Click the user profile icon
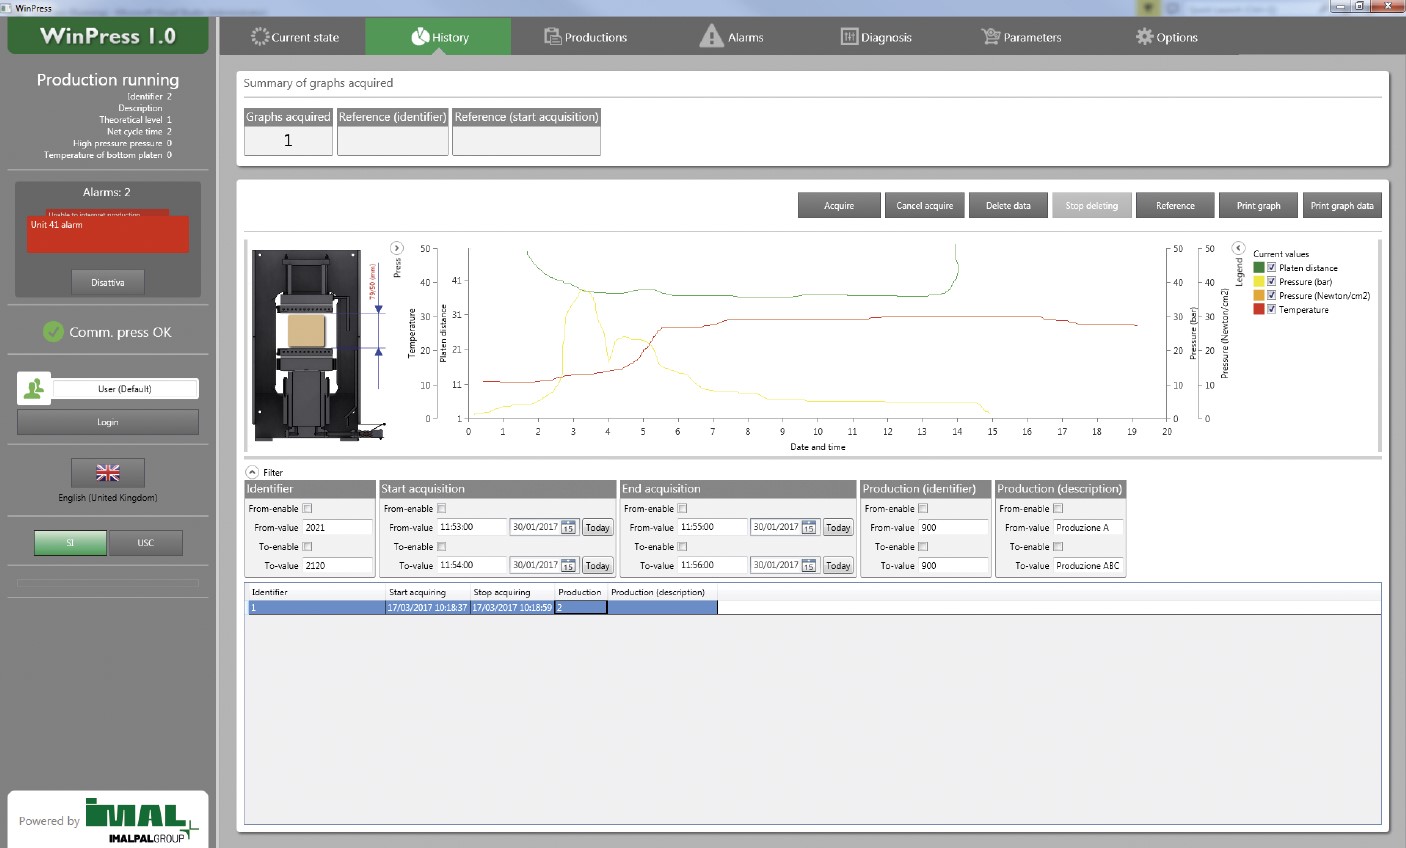This screenshot has height=848, width=1406. 34,389
